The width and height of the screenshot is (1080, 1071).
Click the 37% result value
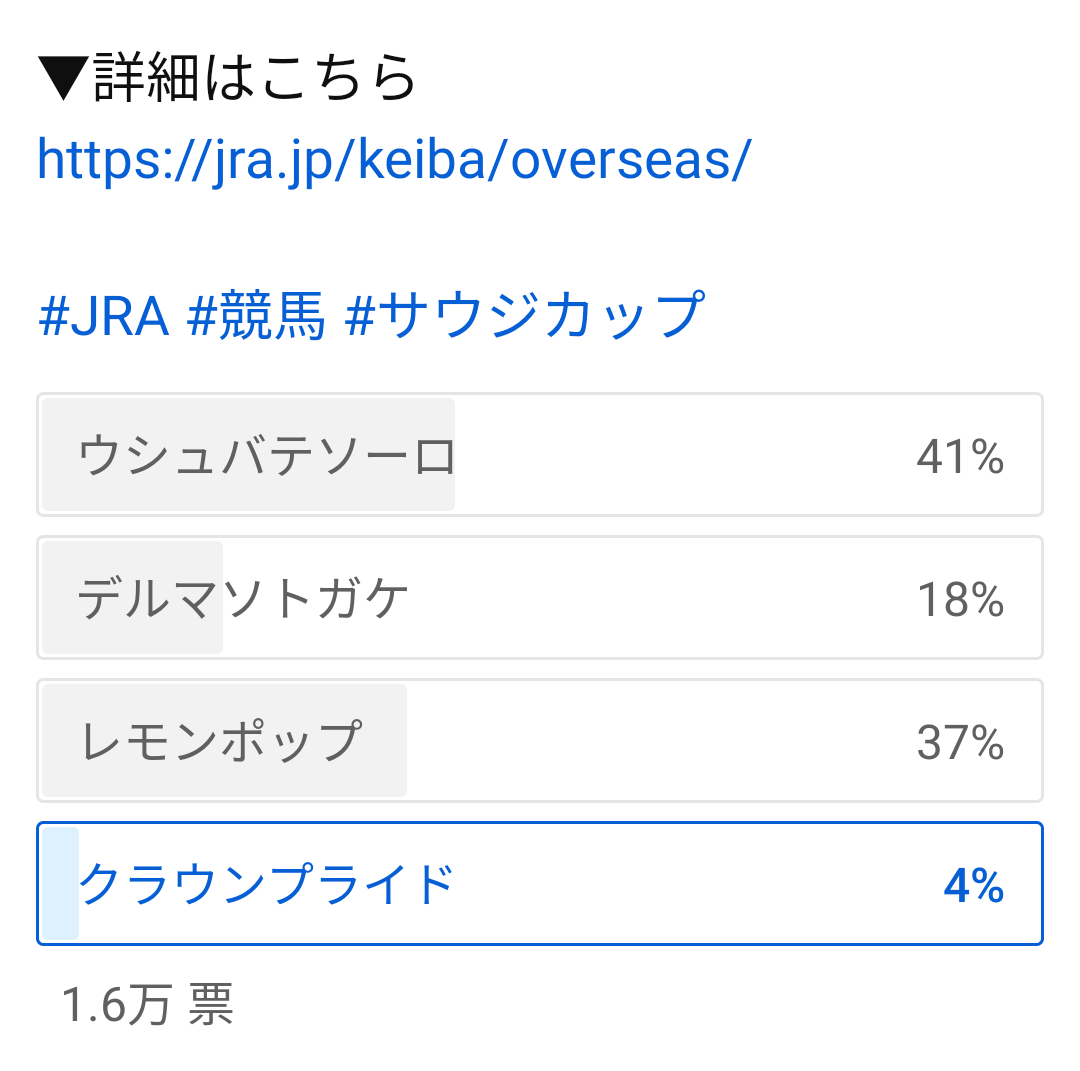pos(960,743)
